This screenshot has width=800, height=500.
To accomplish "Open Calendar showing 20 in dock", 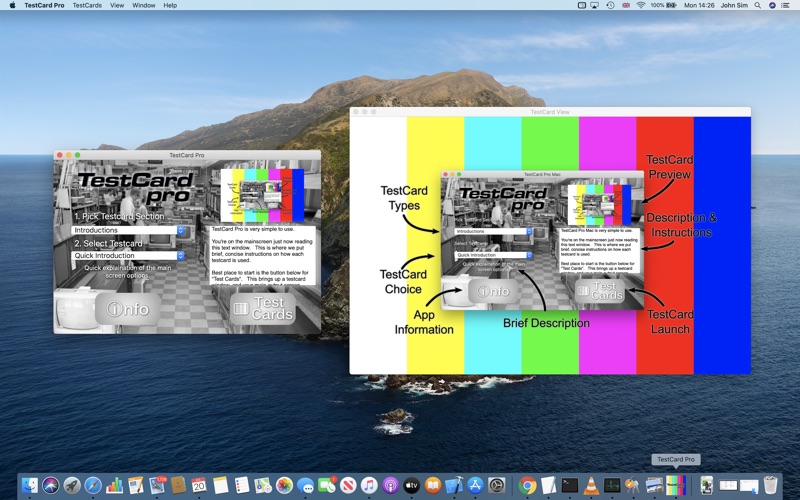I will coord(199,485).
